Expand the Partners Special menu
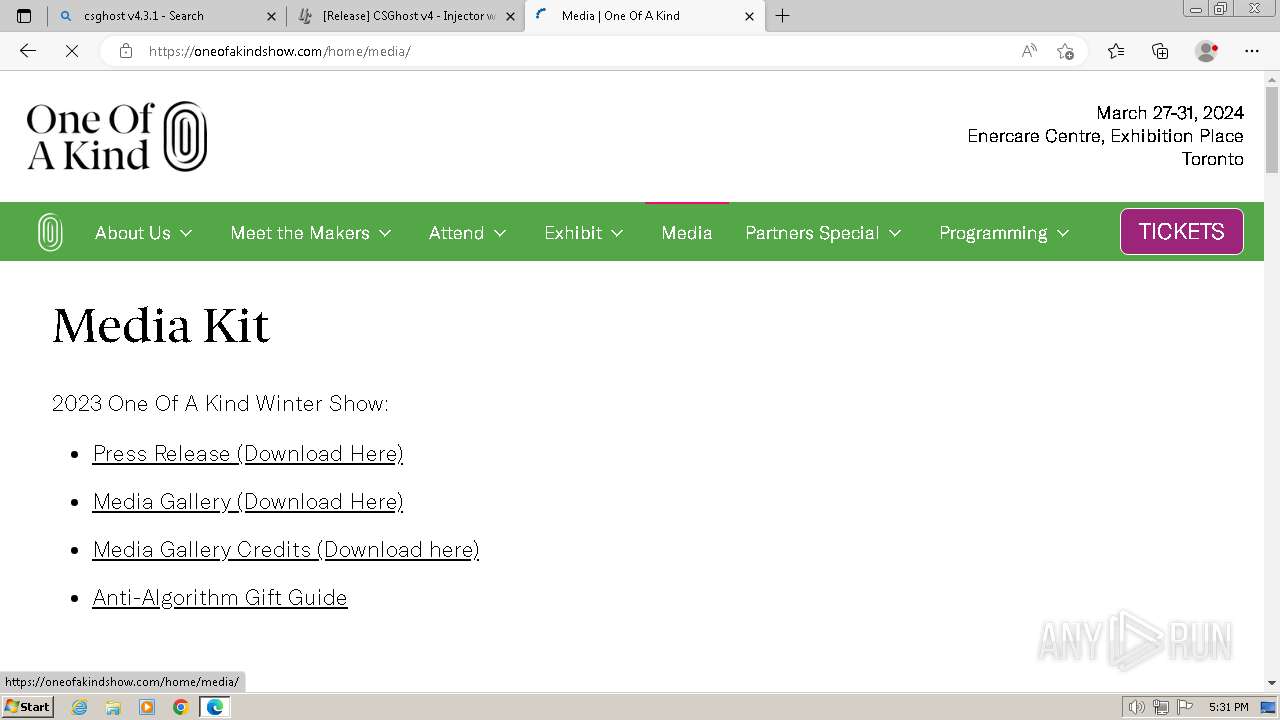Image resolution: width=1280 pixels, height=720 pixels. (824, 232)
